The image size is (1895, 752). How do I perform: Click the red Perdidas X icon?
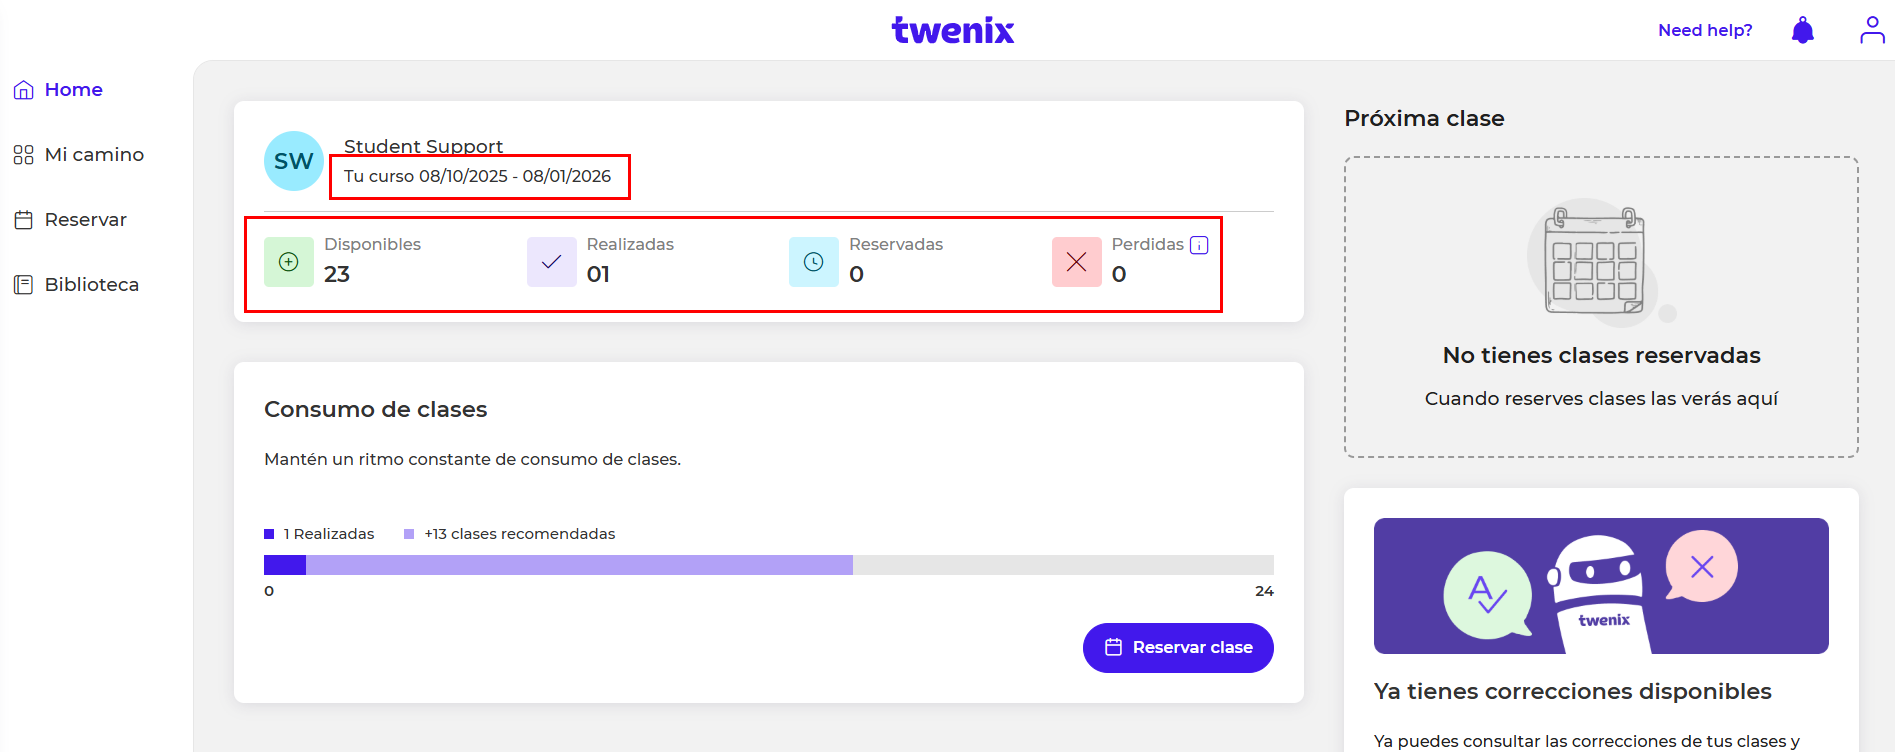pyautogui.click(x=1076, y=262)
